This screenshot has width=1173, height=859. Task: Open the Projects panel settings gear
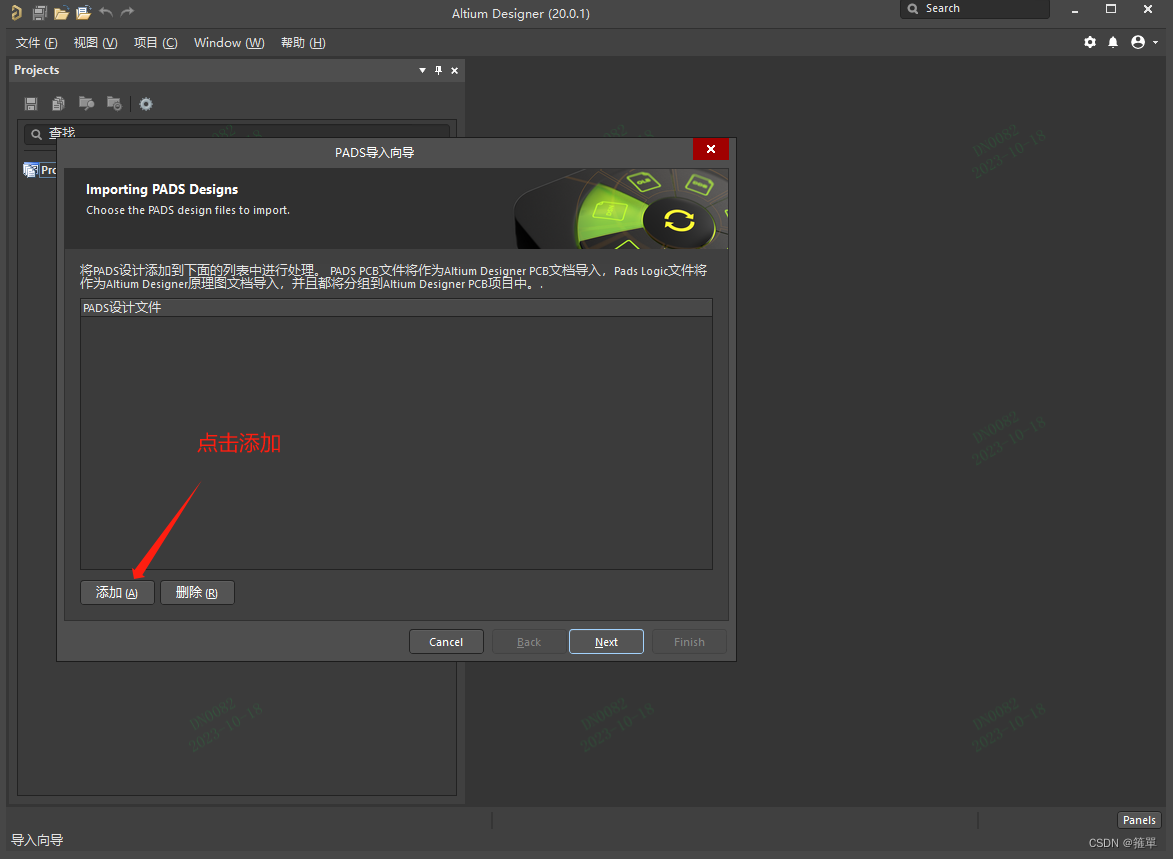click(x=146, y=103)
